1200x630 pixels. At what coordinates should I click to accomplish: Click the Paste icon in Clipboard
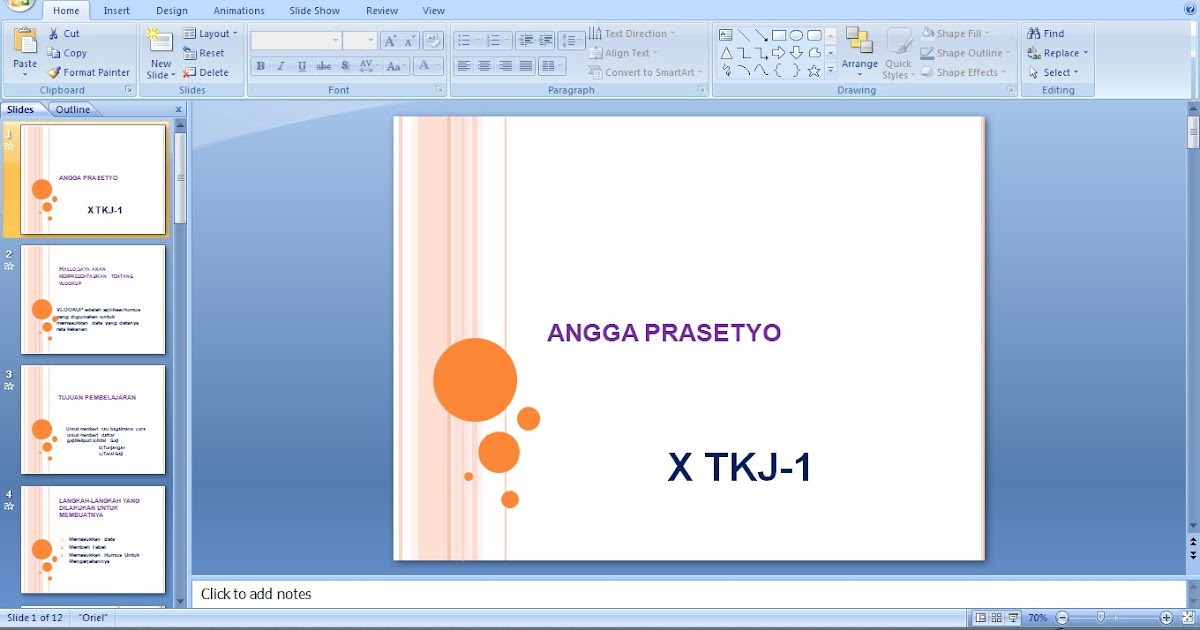tap(25, 43)
